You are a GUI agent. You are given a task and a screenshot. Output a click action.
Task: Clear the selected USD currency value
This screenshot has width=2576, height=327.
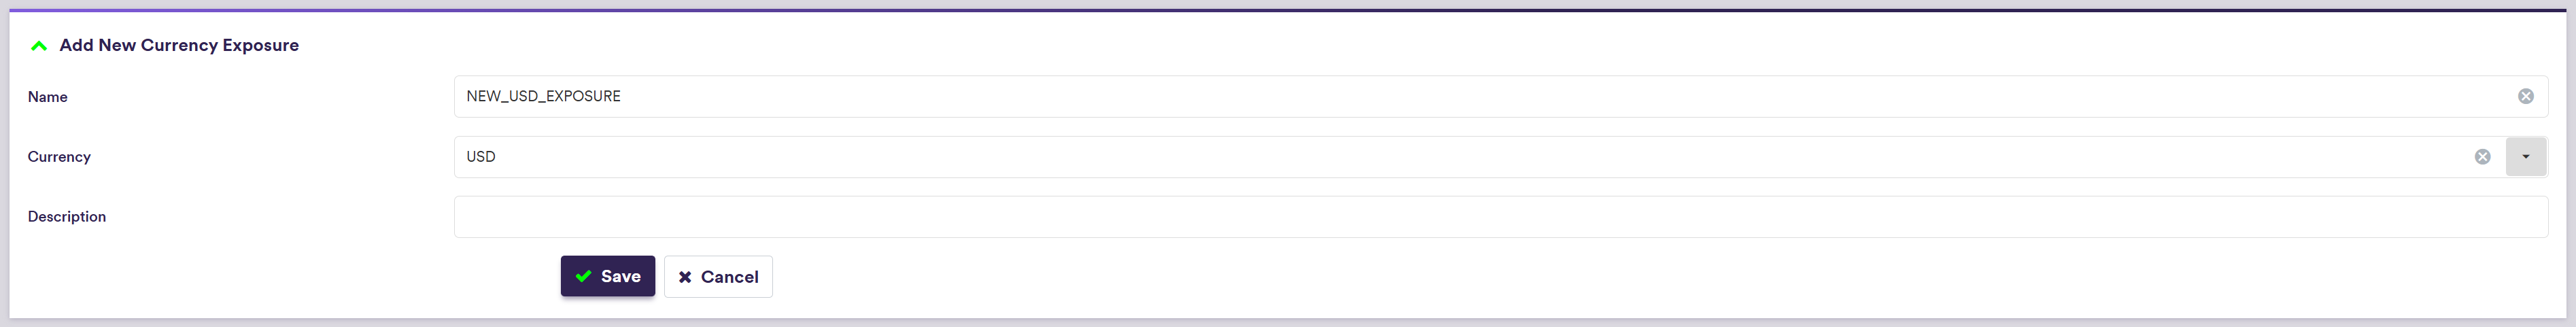pos(2482,157)
